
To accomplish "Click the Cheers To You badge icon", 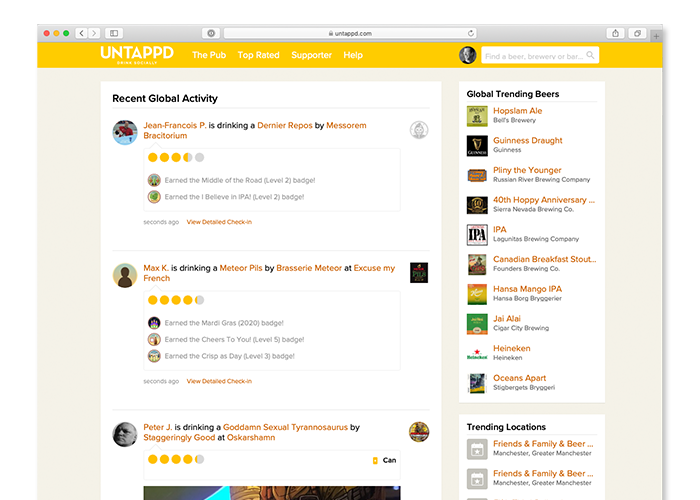I will coord(154,339).
